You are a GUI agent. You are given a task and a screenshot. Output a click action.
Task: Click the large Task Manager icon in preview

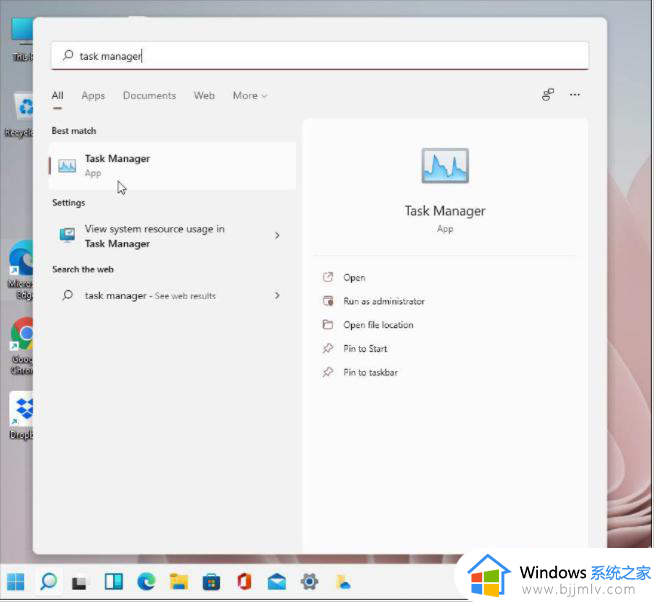click(445, 165)
